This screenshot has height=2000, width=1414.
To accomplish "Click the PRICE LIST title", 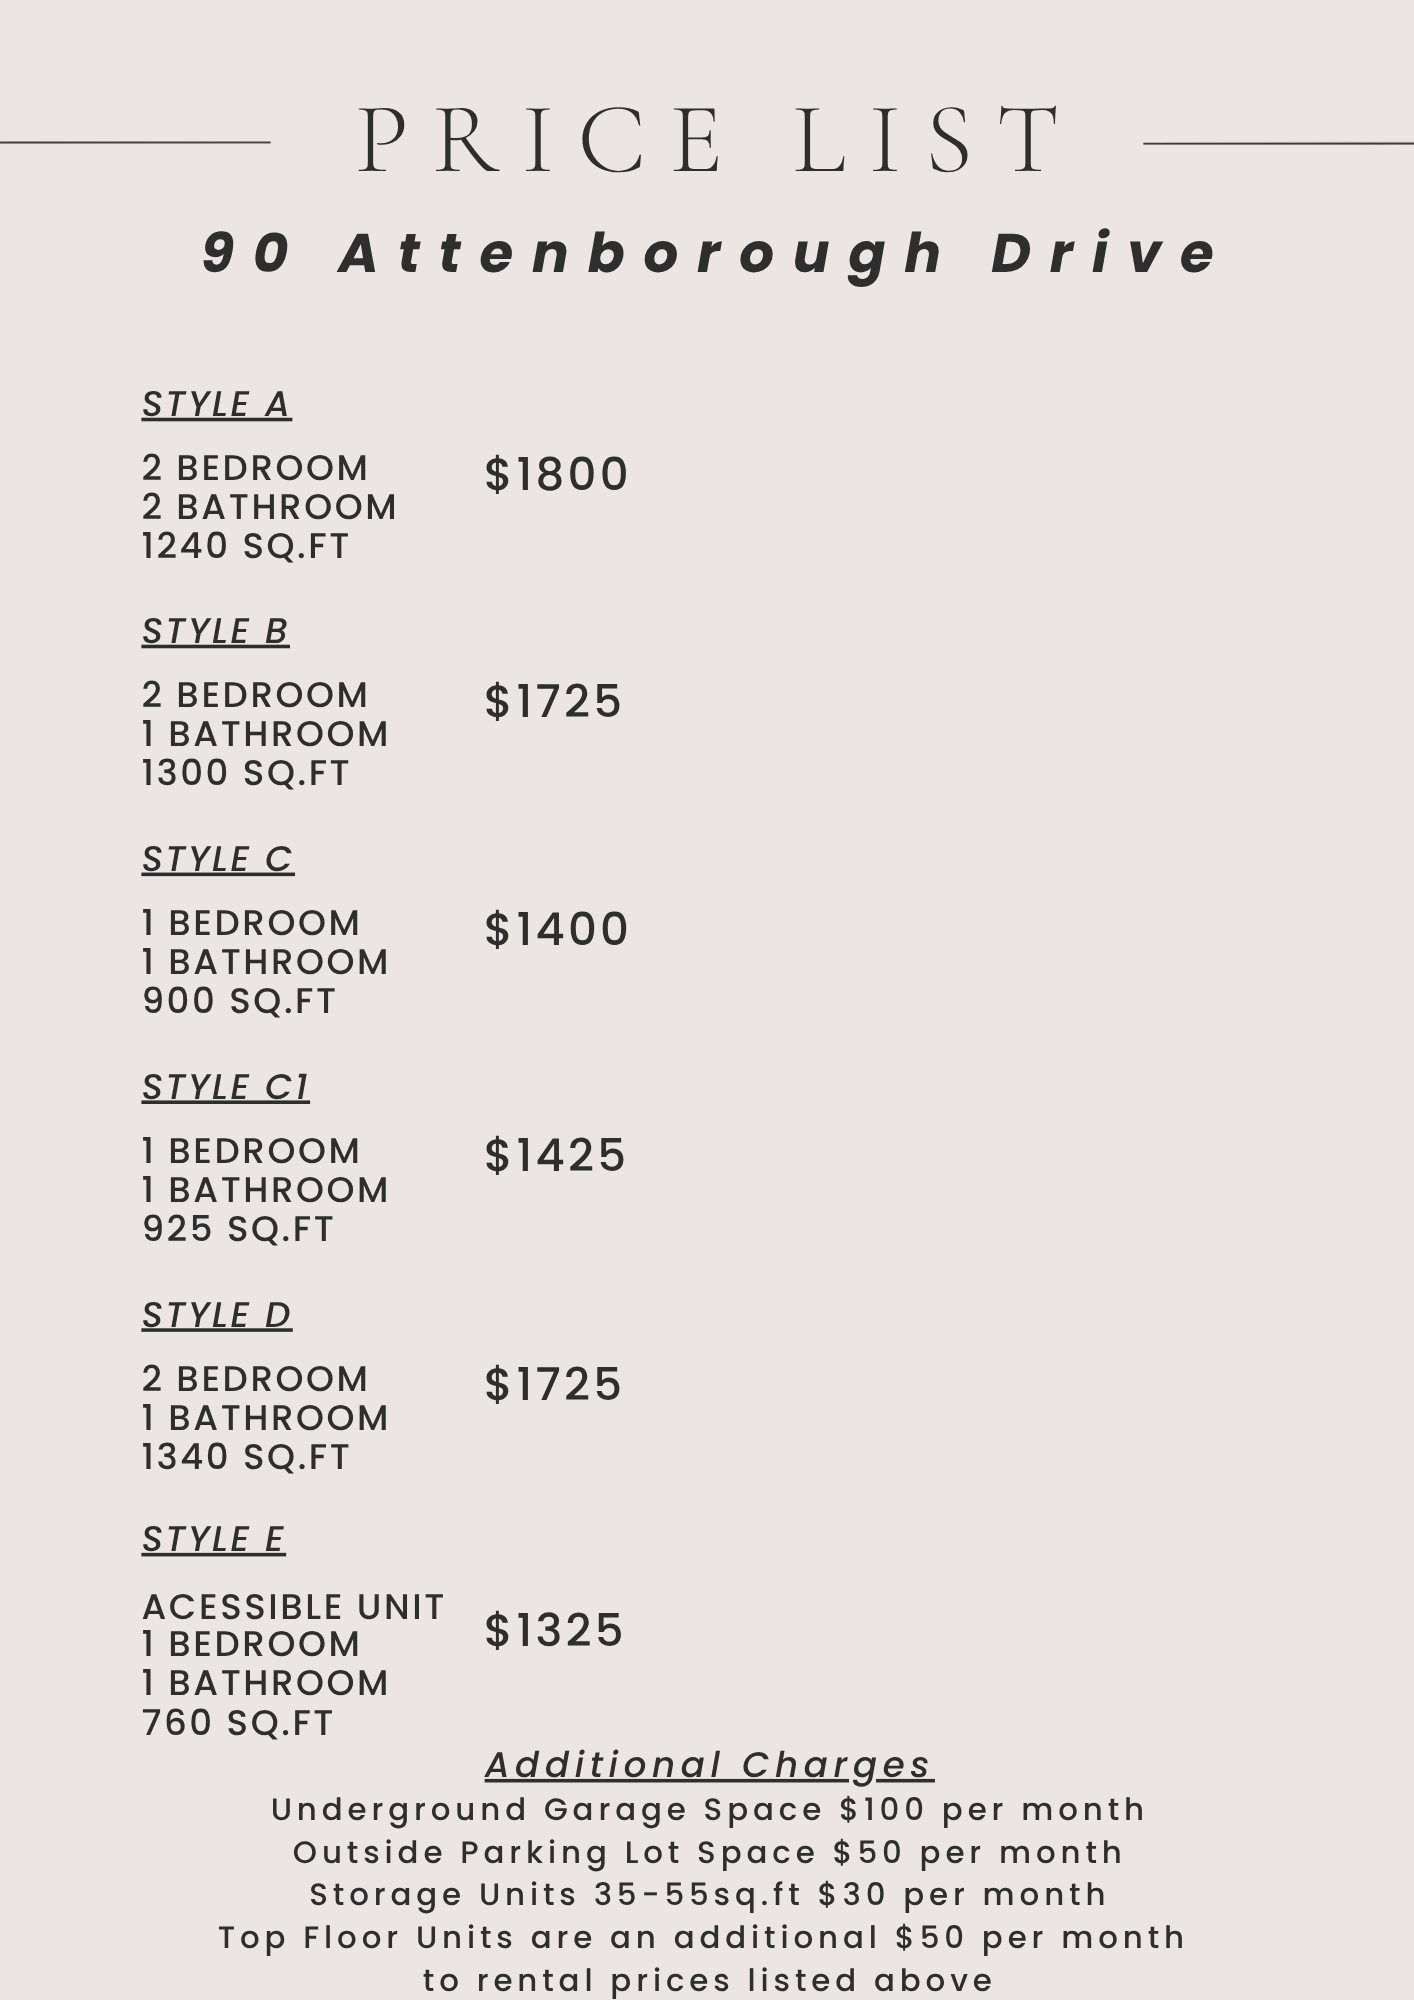I will click(x=708, y=140).
